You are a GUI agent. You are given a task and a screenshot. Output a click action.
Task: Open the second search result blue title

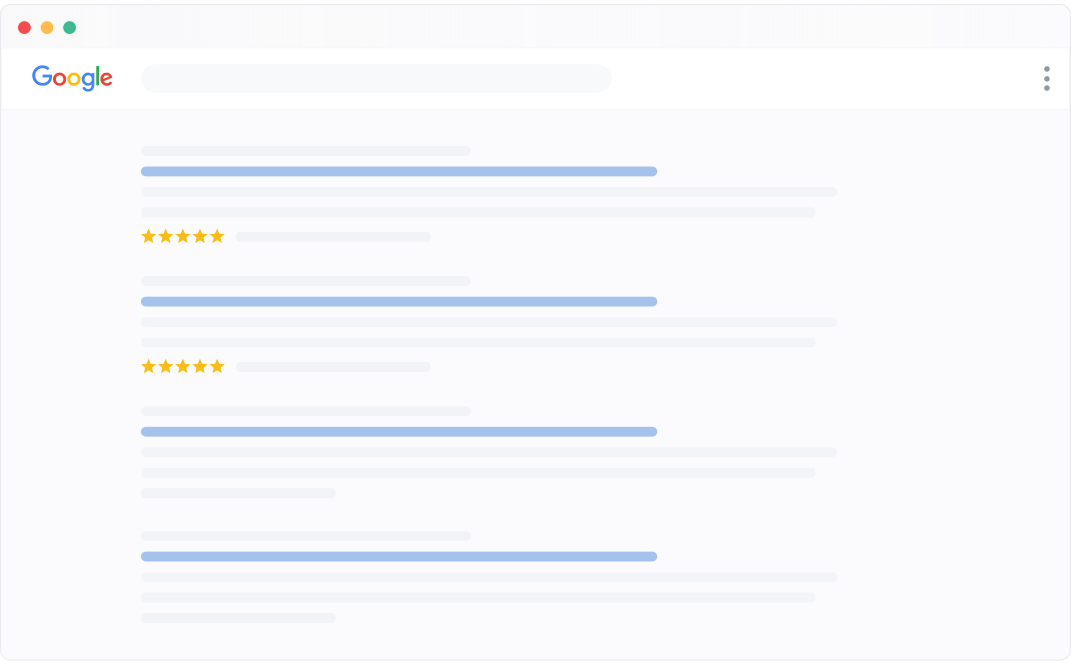tap(398, 302)
